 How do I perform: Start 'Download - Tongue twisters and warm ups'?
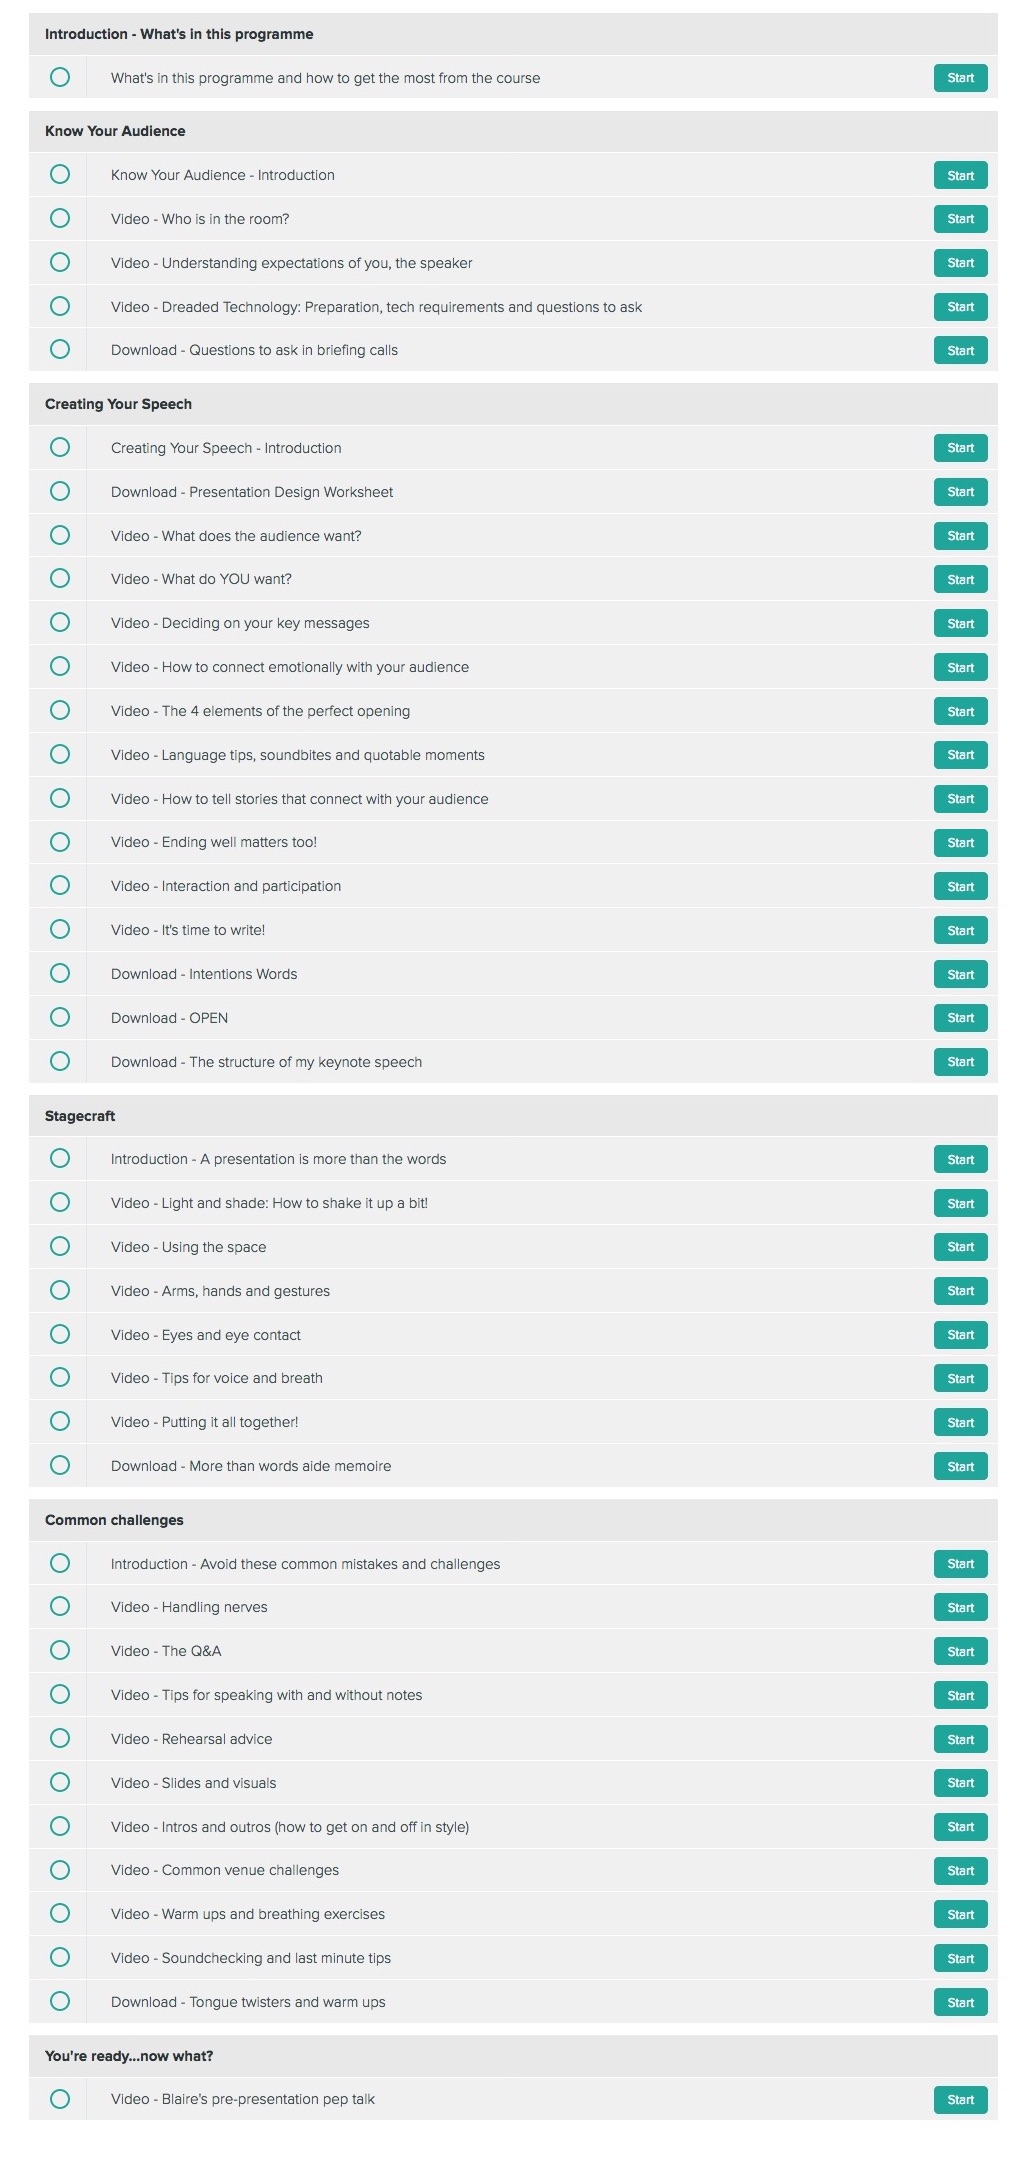(960, 2002)
